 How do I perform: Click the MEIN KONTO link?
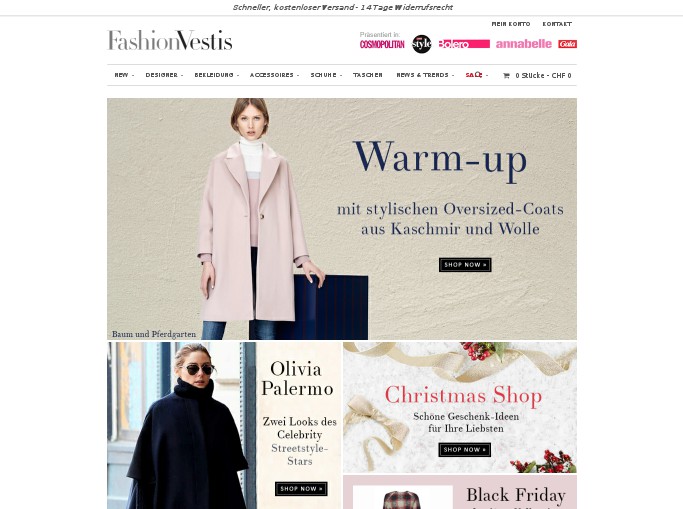point(511,24)
